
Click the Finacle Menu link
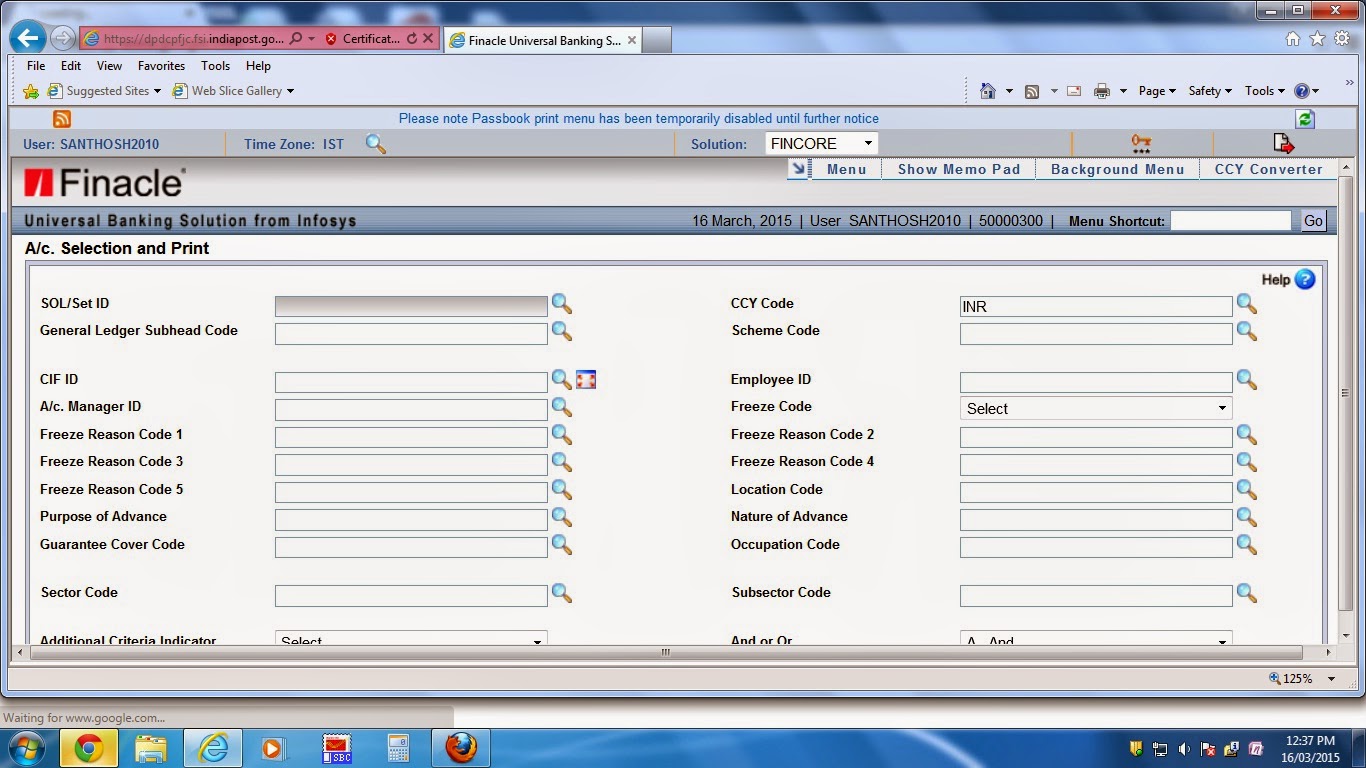coord(847,169)
